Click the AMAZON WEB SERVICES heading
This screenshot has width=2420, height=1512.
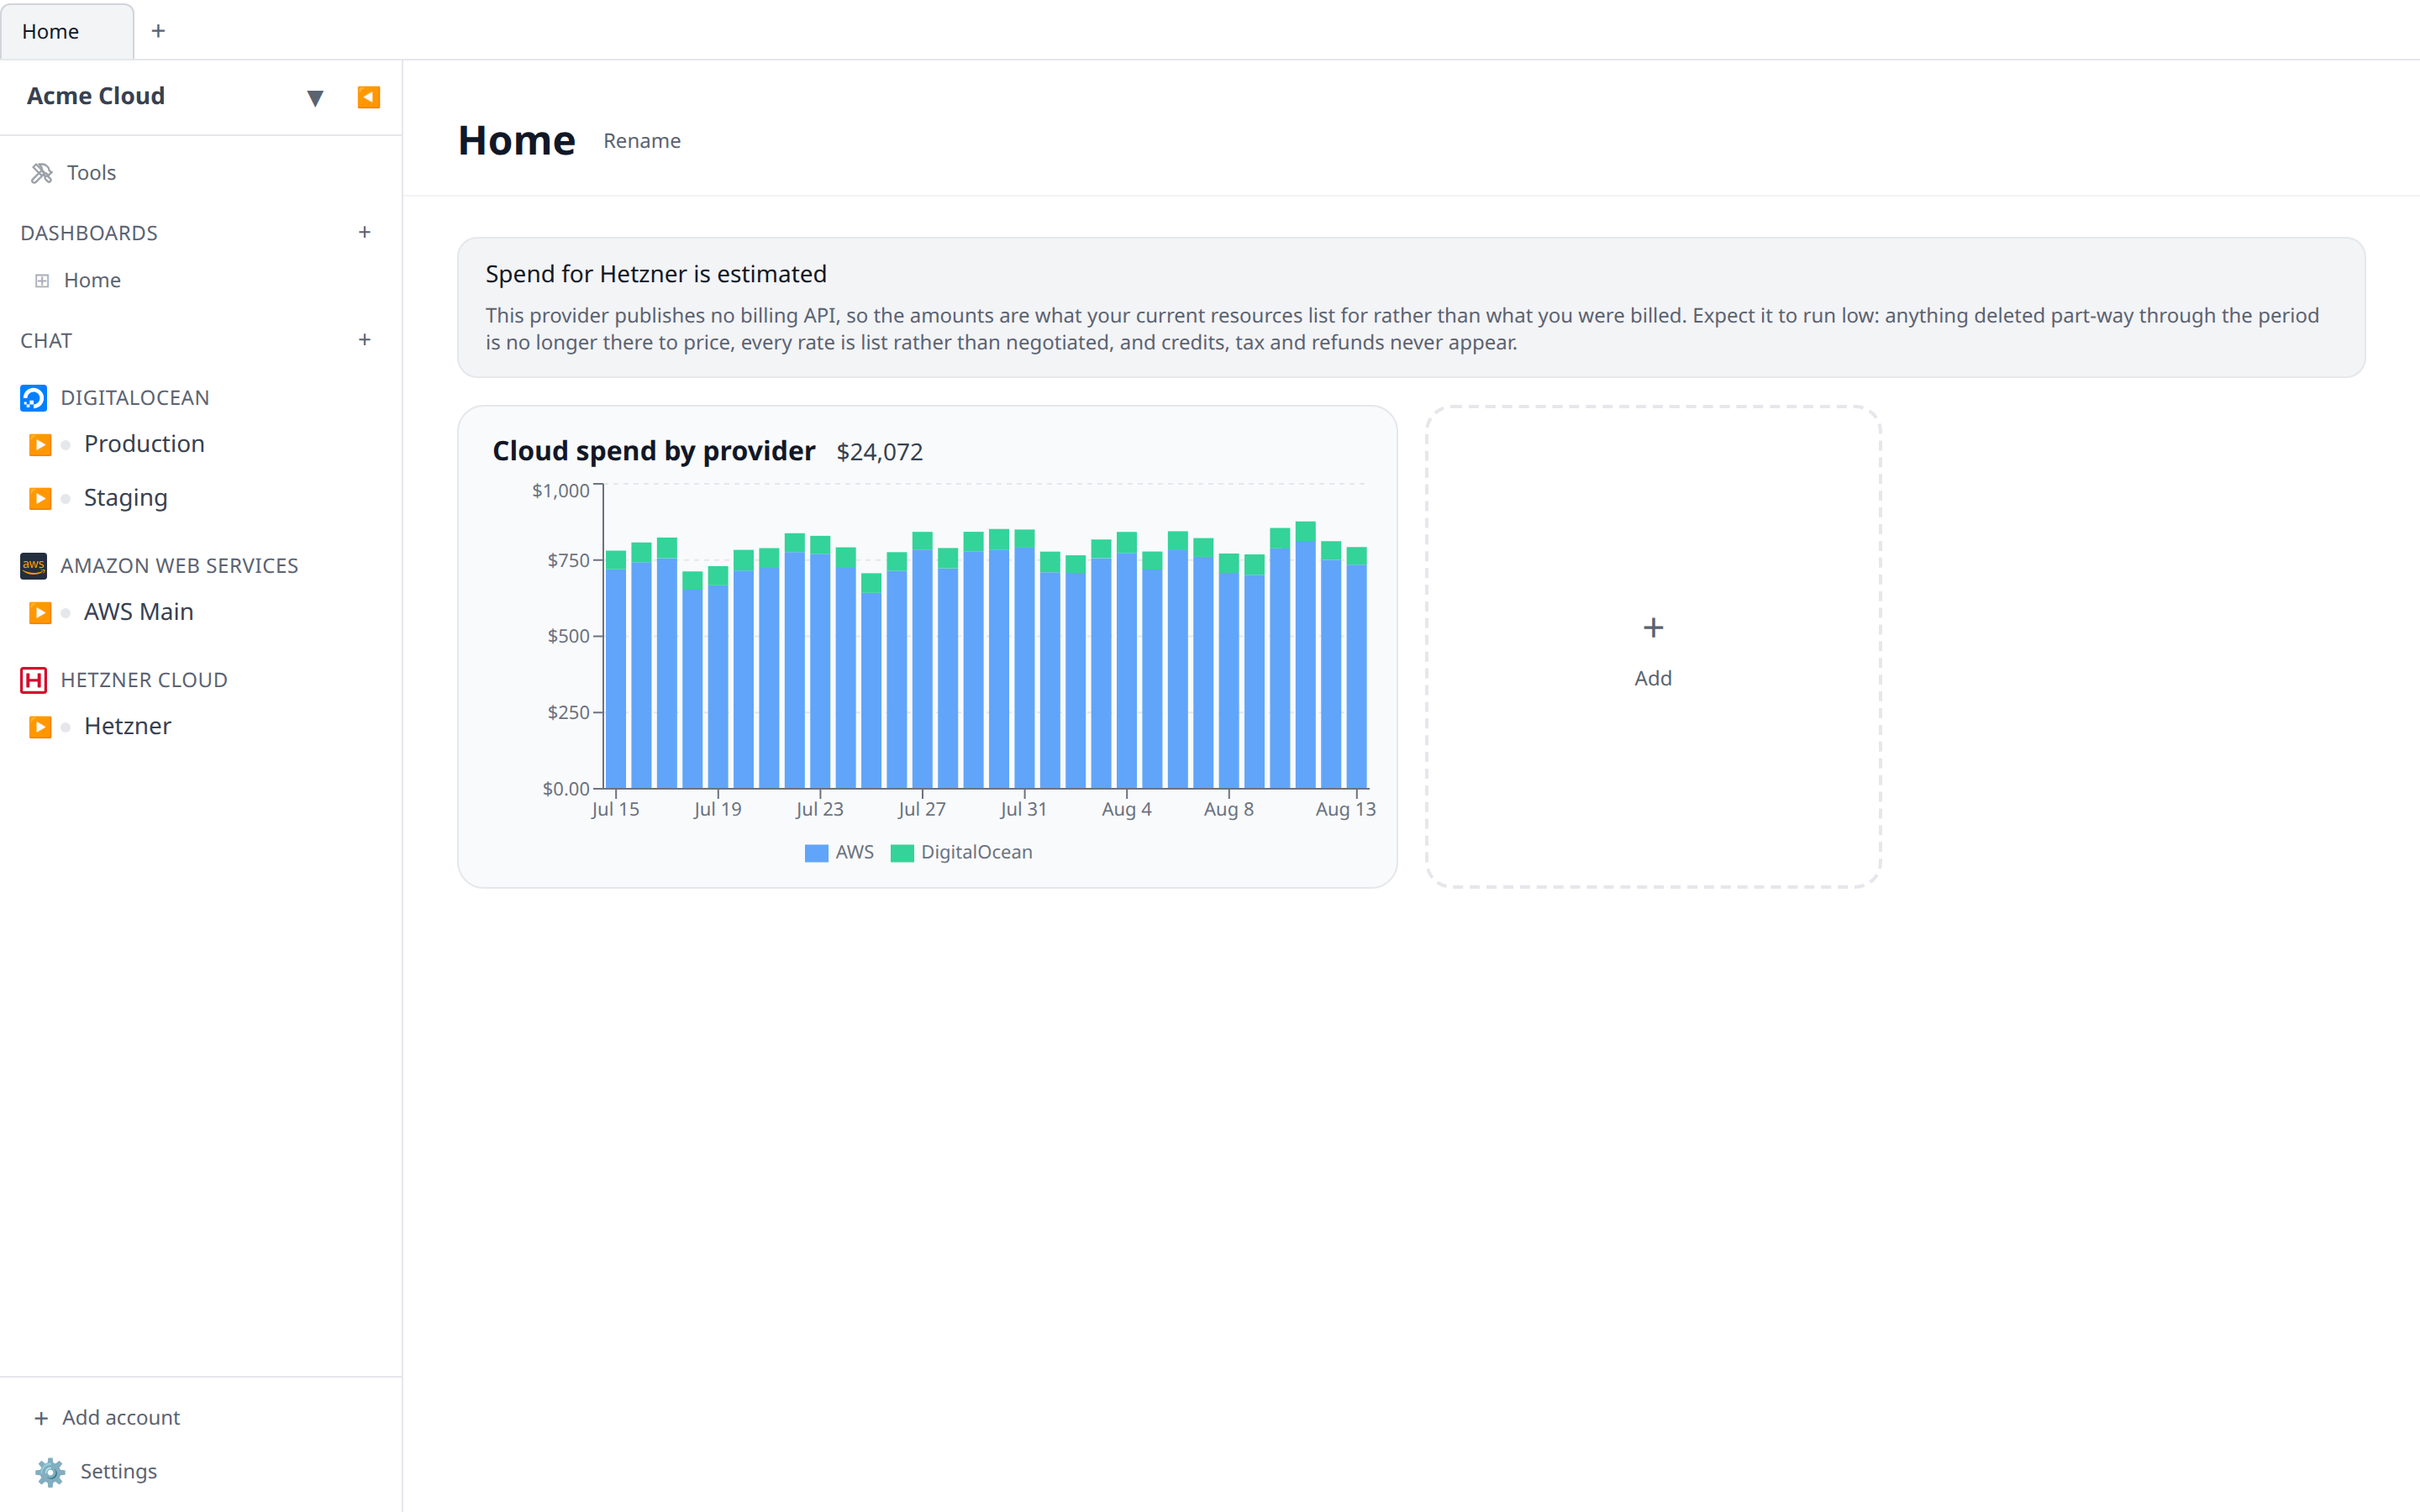tap(179, 566)
